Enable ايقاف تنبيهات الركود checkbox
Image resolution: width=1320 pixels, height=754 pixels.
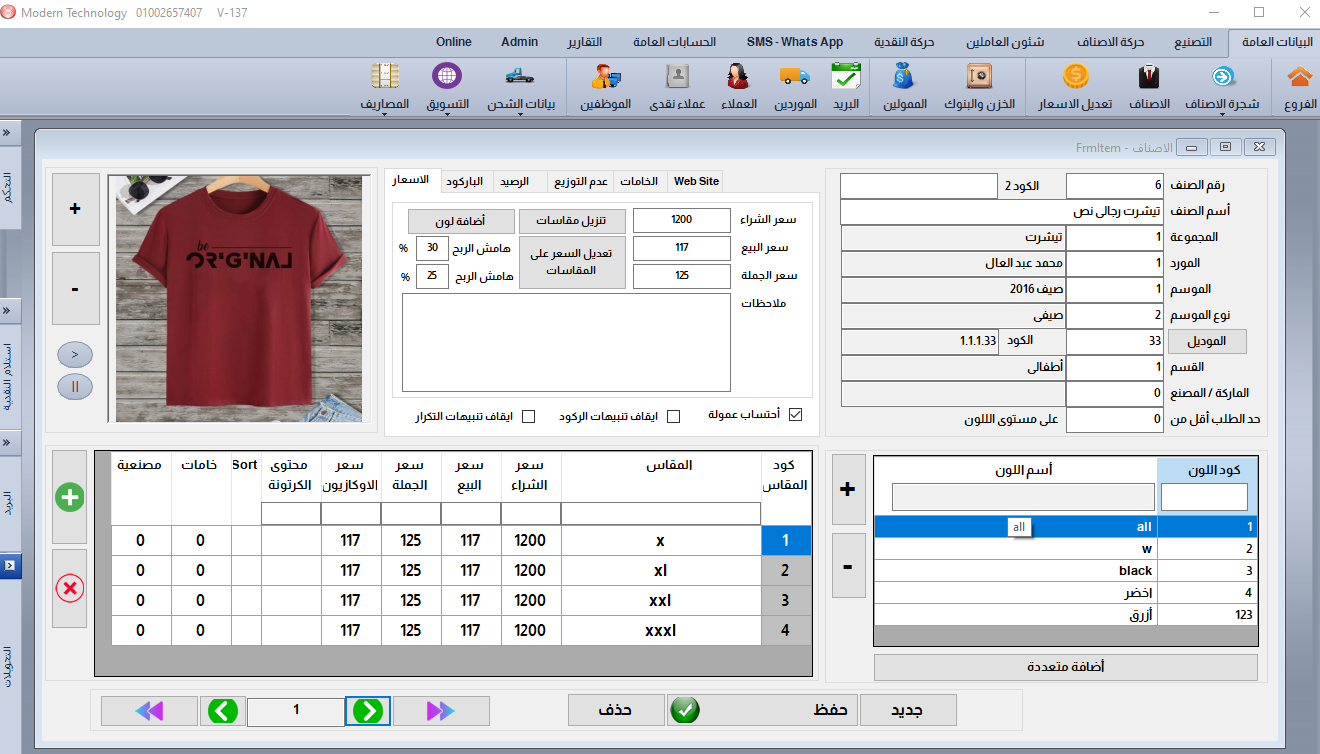click(673, 416)
